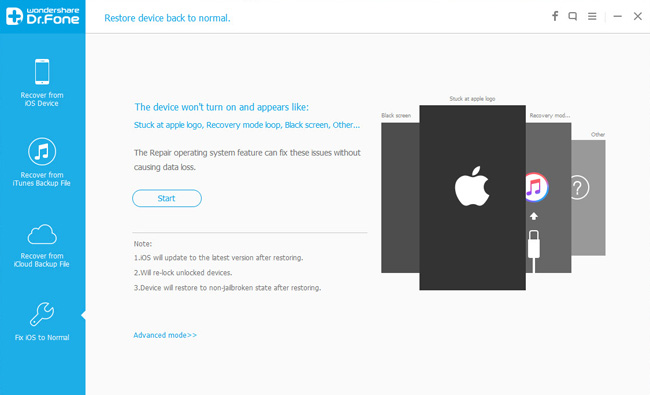Click the 'Stuck at apple logo' caption
The height and width of the screenshot is (395, 650).
click(472, 99)
